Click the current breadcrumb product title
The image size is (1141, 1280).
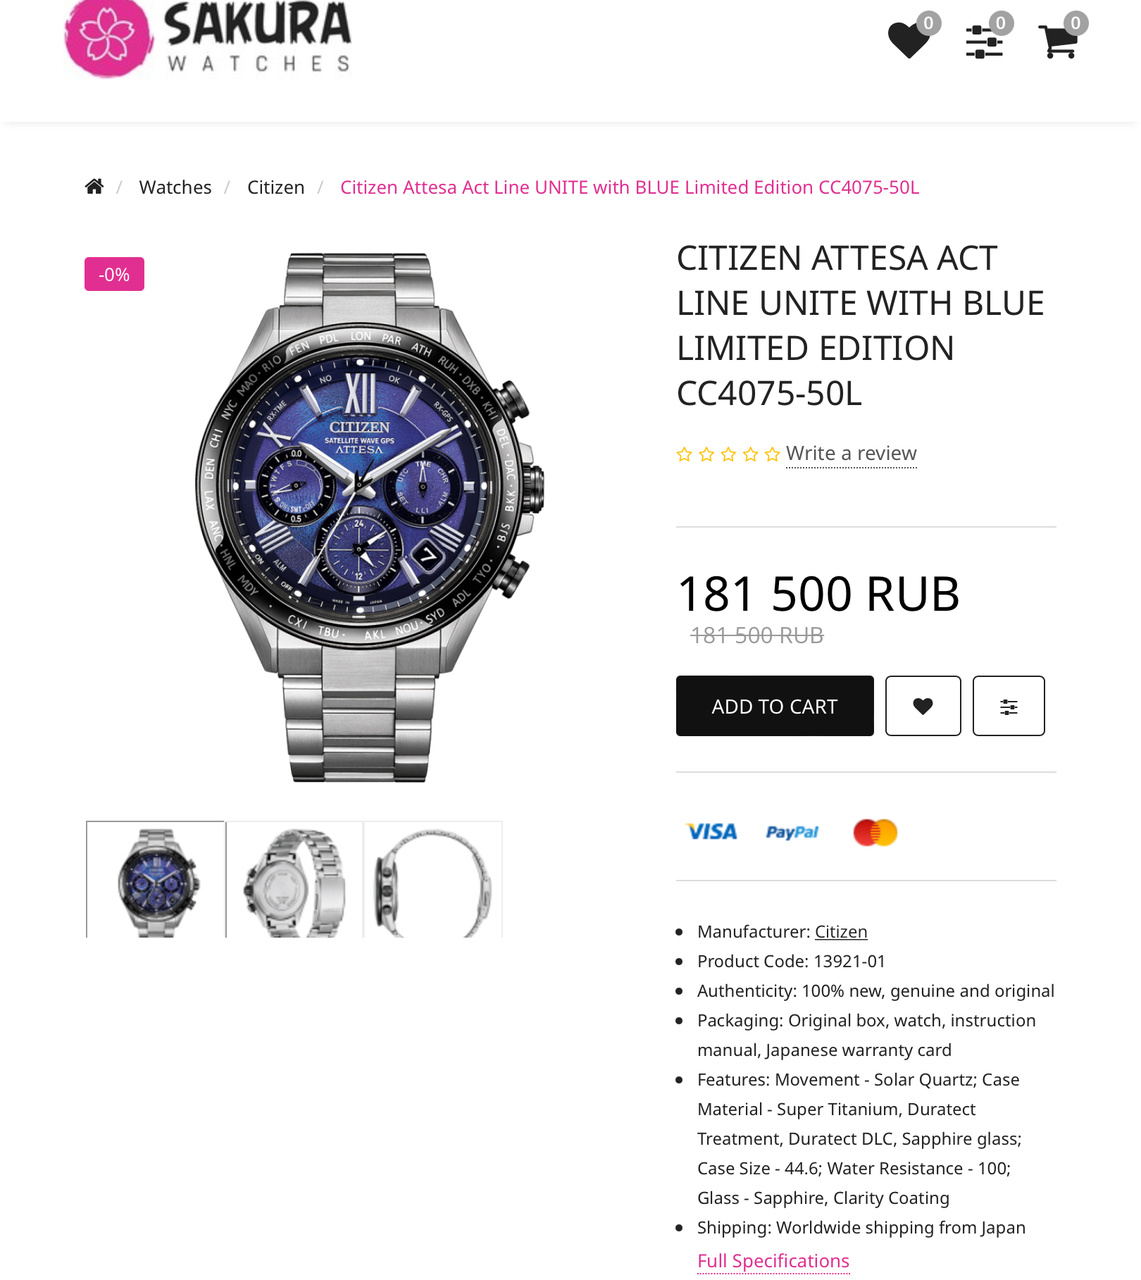click(x=630, y=187)
